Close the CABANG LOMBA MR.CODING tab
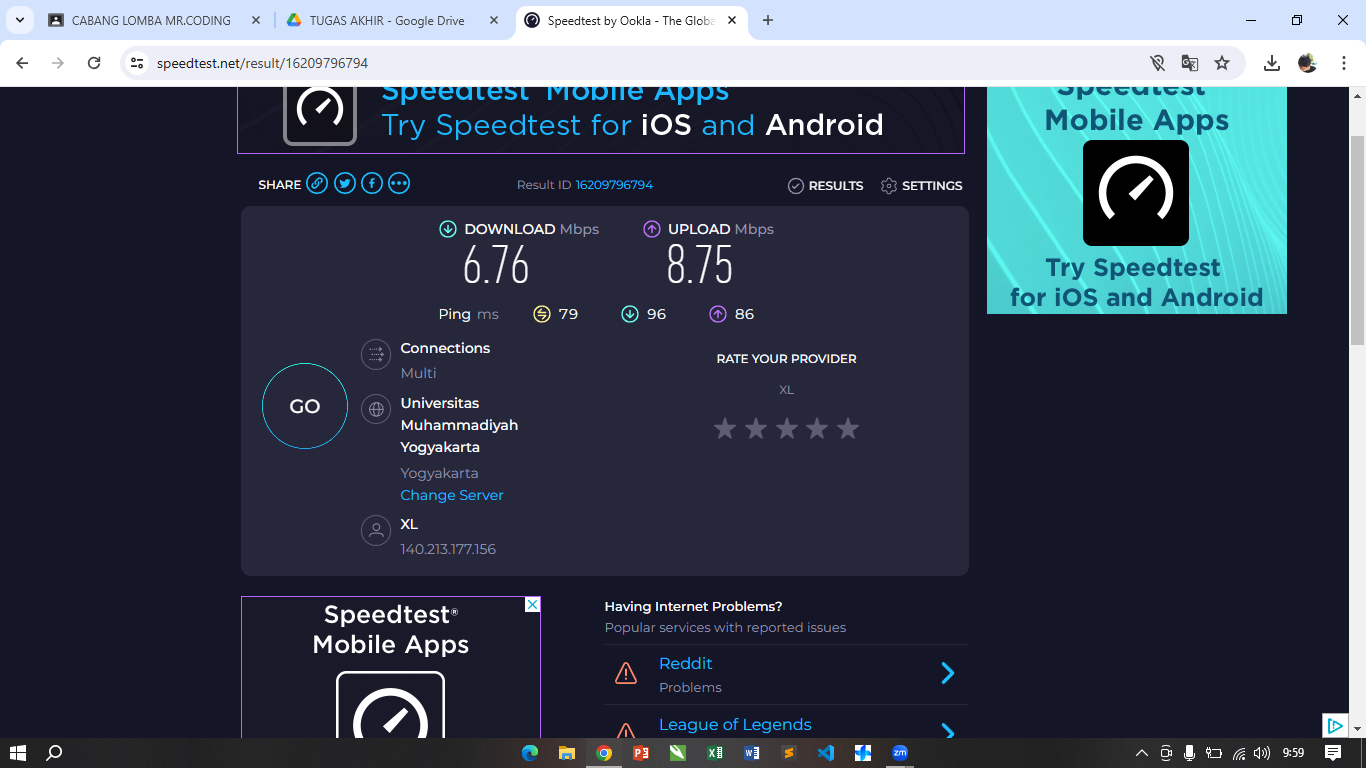 257,20
